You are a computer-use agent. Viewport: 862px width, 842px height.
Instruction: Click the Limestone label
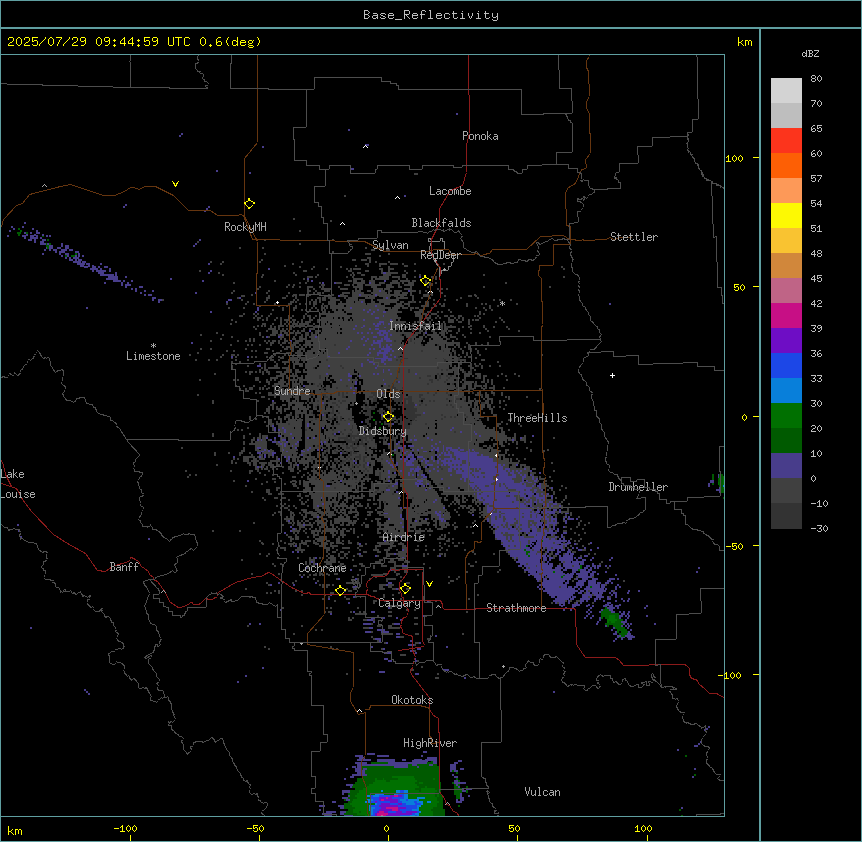153,356
